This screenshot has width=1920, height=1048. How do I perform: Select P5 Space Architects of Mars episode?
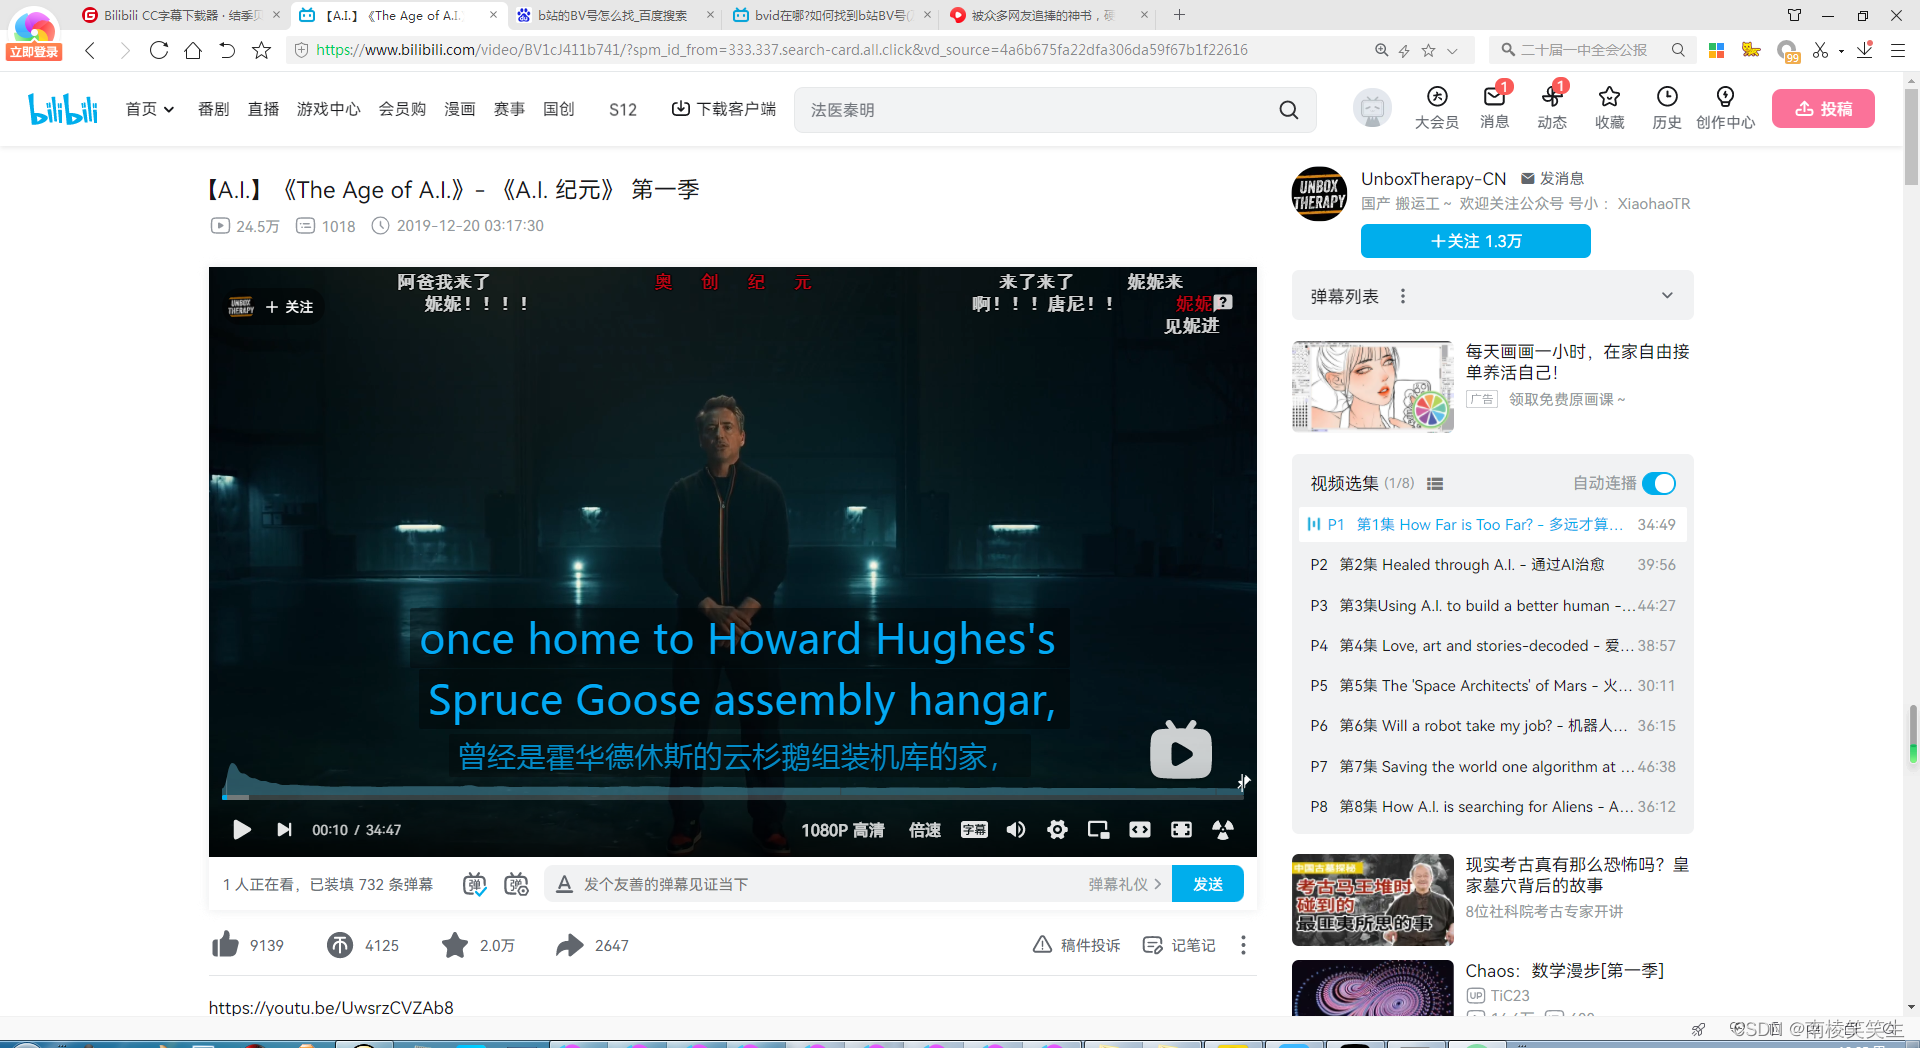tap(1493, 686)
